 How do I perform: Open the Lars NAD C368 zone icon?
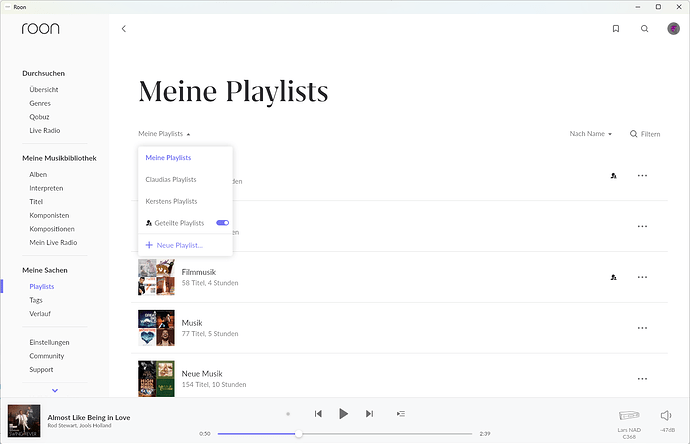click(x=629, y=415)
